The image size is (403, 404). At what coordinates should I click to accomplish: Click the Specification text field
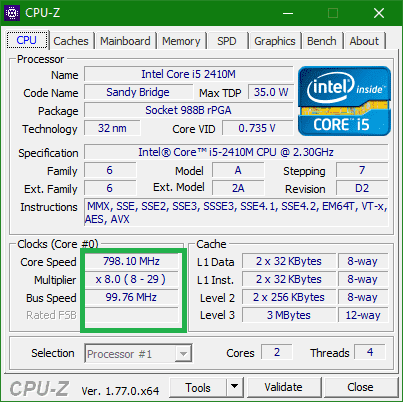pos(236,152)
